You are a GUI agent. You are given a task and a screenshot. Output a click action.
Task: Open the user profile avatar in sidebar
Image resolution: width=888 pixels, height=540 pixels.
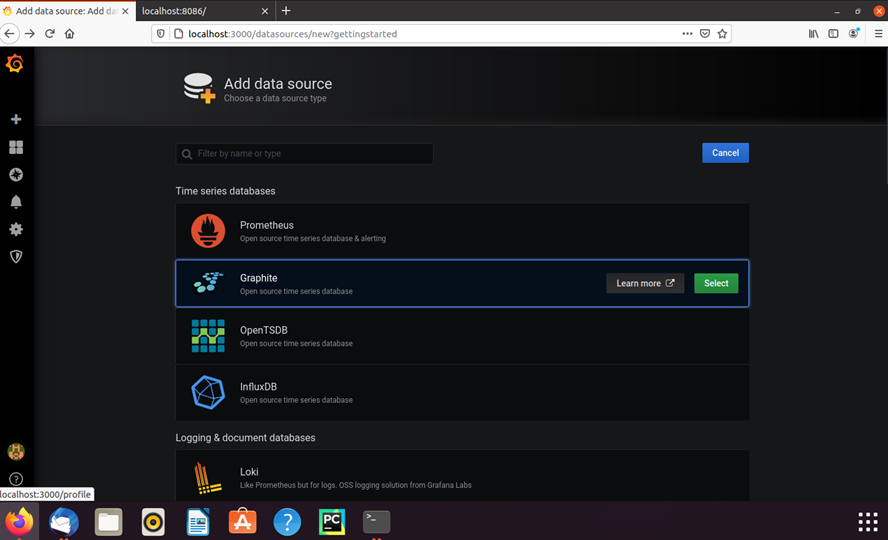click(16, 452)
